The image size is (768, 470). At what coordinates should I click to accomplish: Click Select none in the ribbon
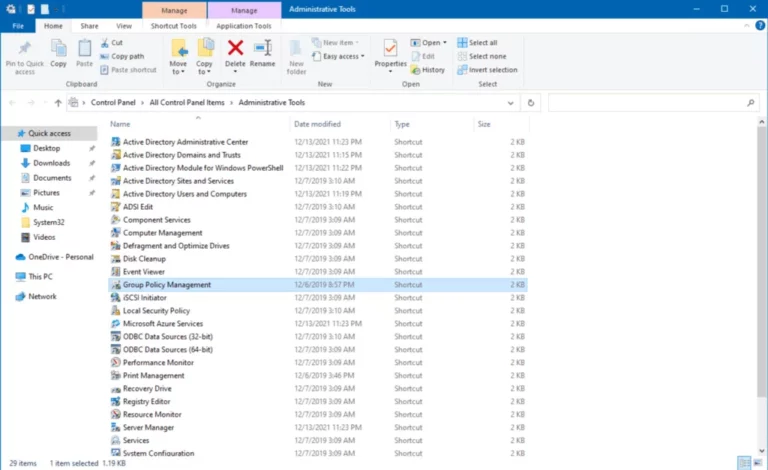(482, 56)
